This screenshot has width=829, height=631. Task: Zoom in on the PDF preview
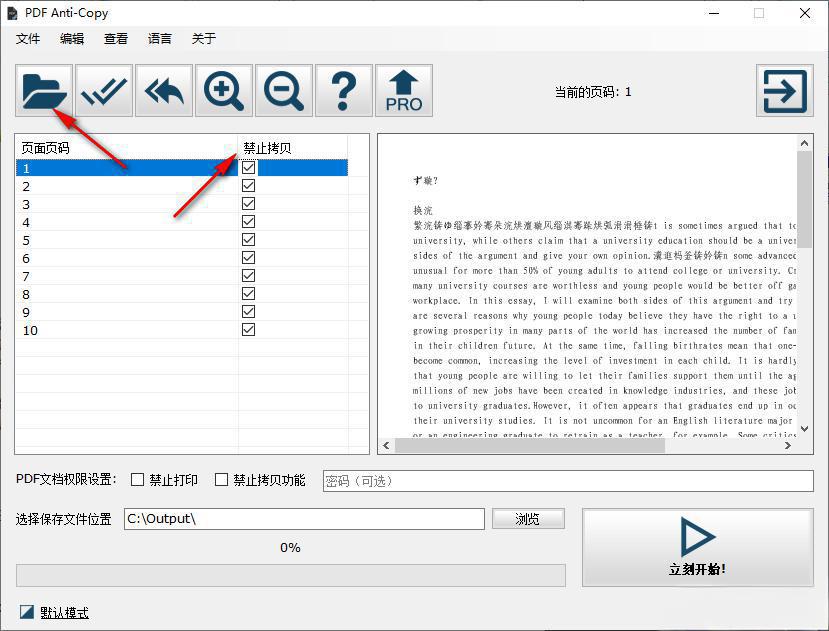pos(223,90)
